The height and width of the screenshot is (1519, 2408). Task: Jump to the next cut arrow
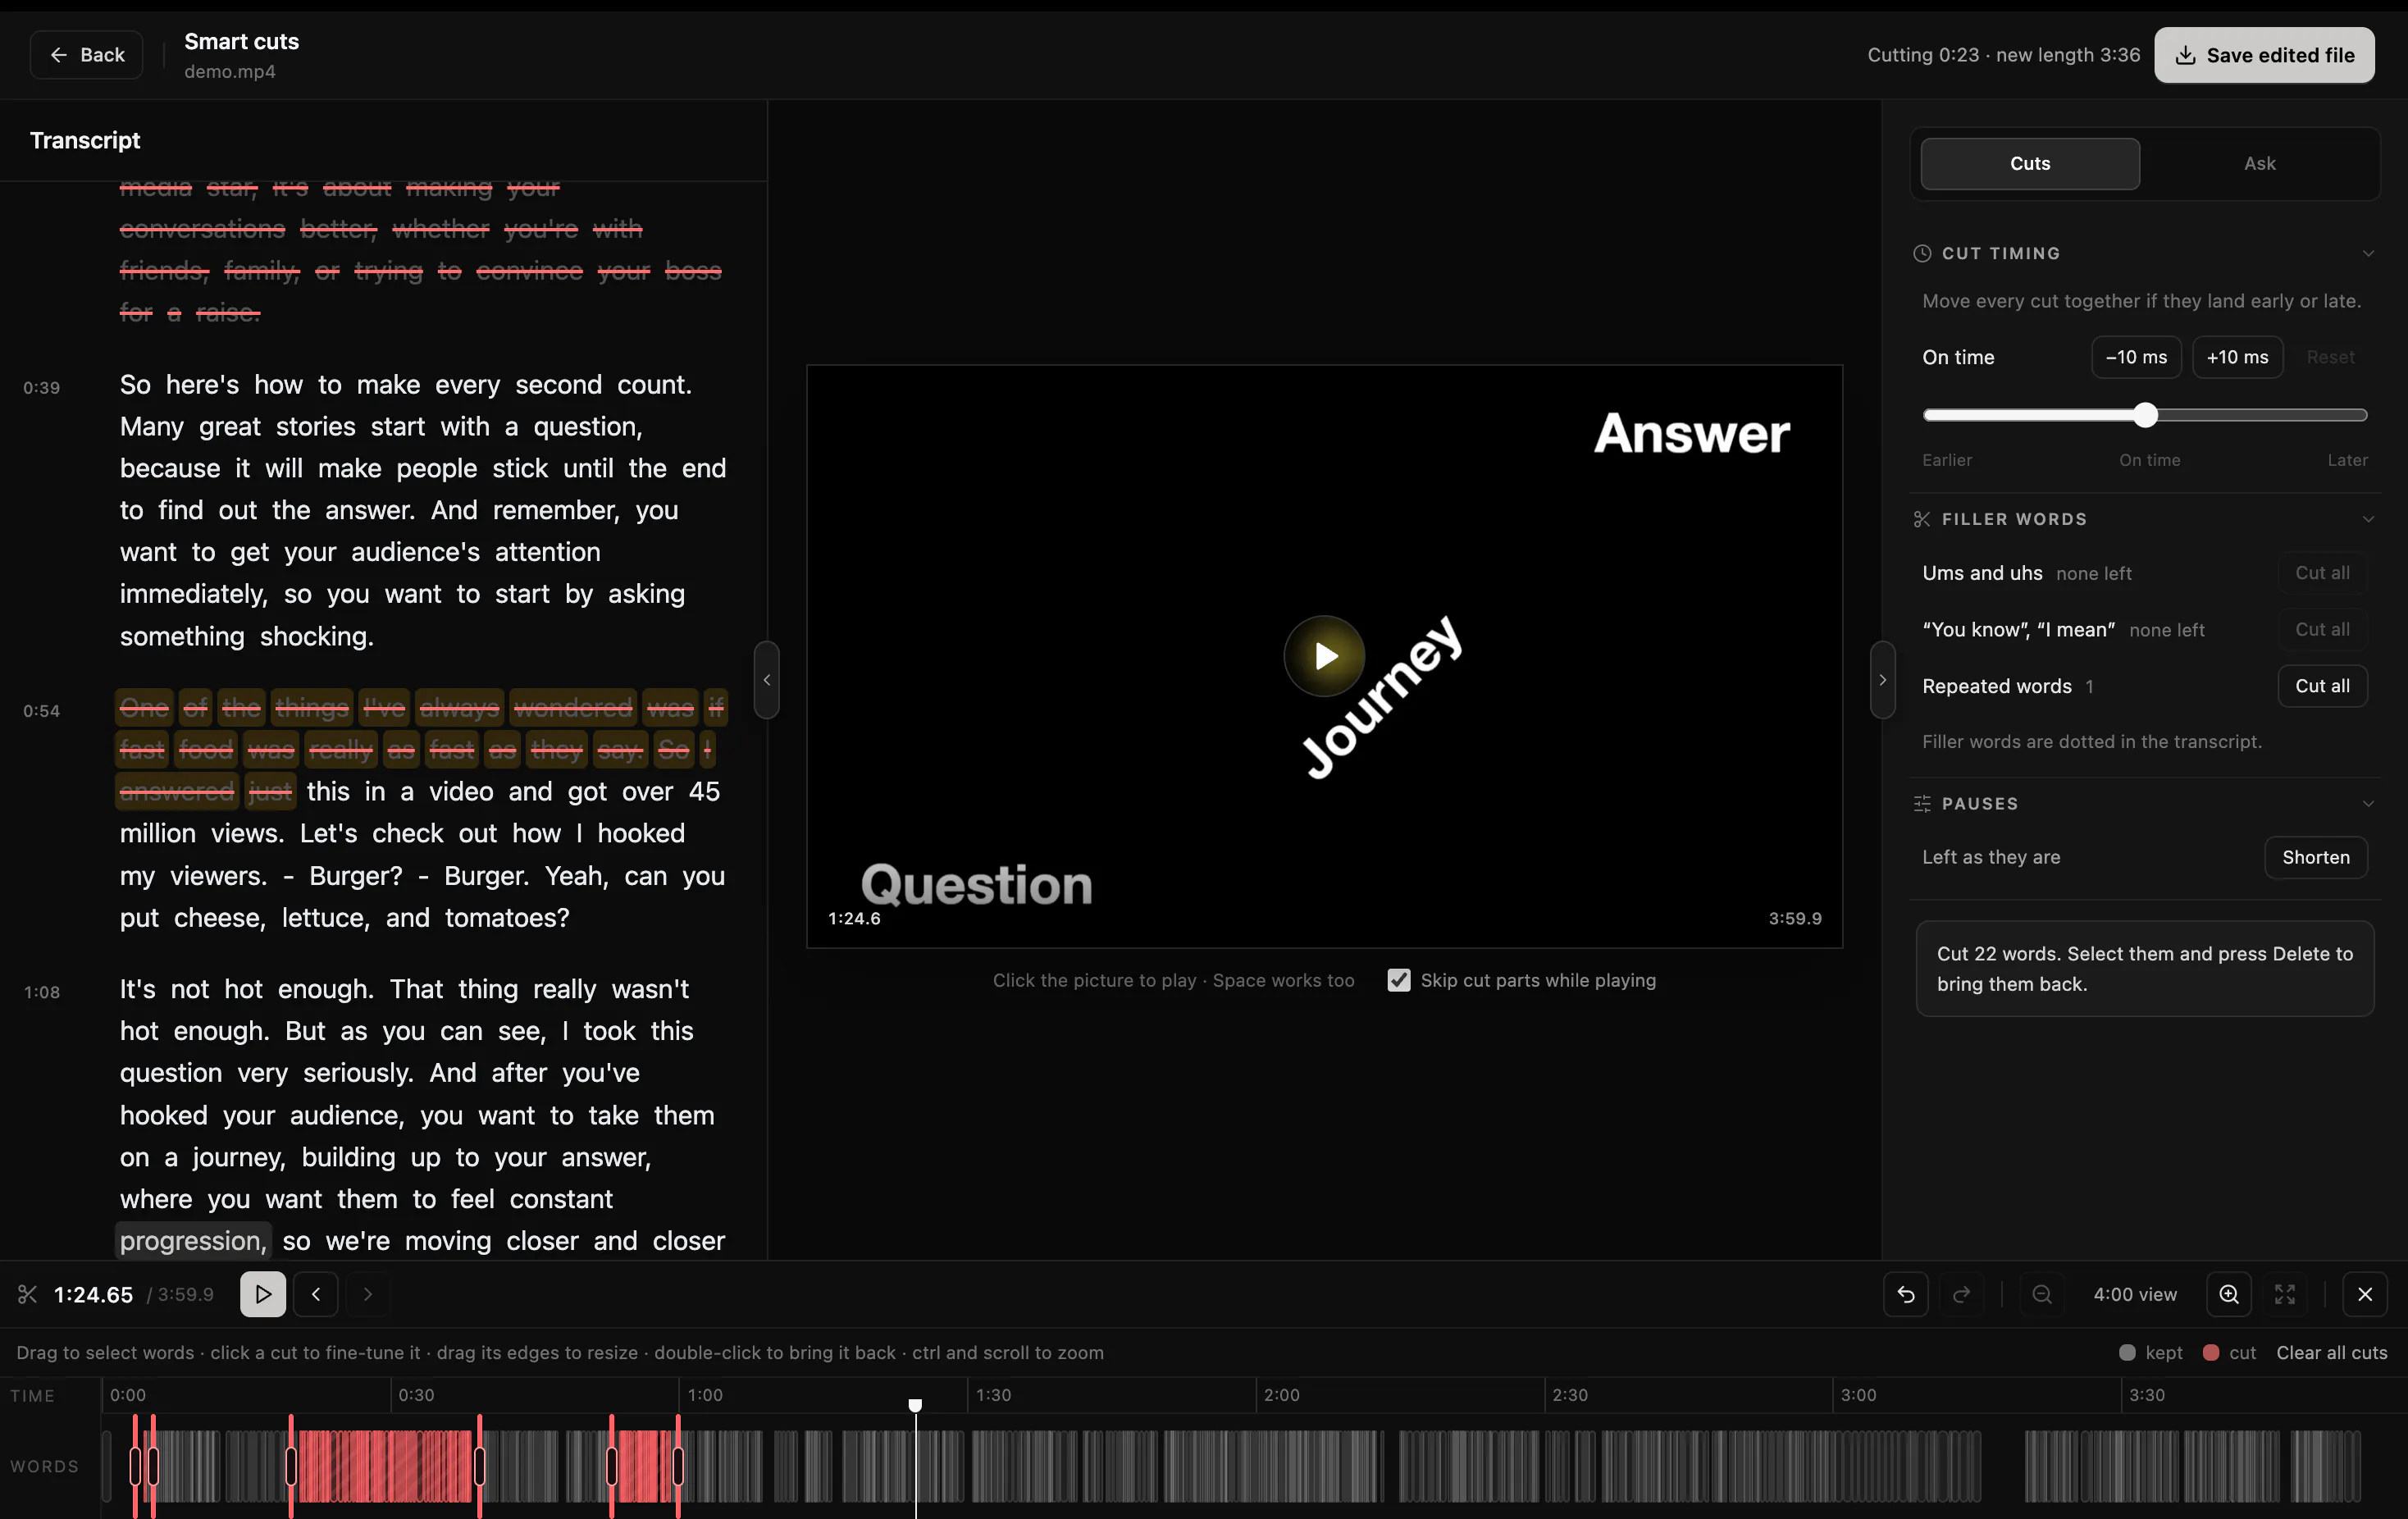pyautogui.click(x=368, y=1294)
